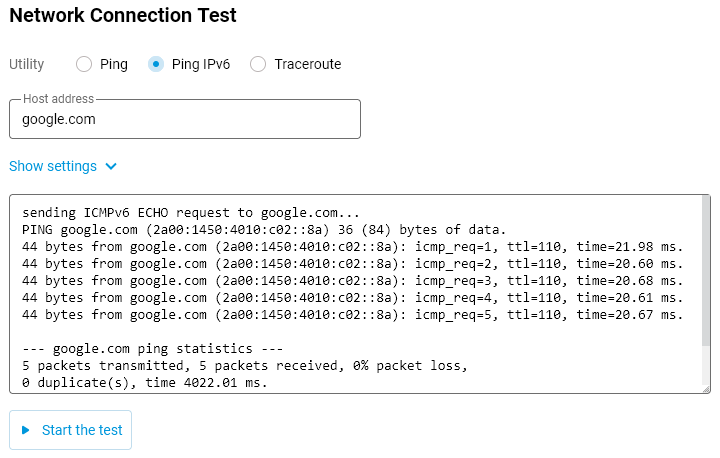Click the Ping label text
Screen dimensions: 720x458
[x=114, y=64]
